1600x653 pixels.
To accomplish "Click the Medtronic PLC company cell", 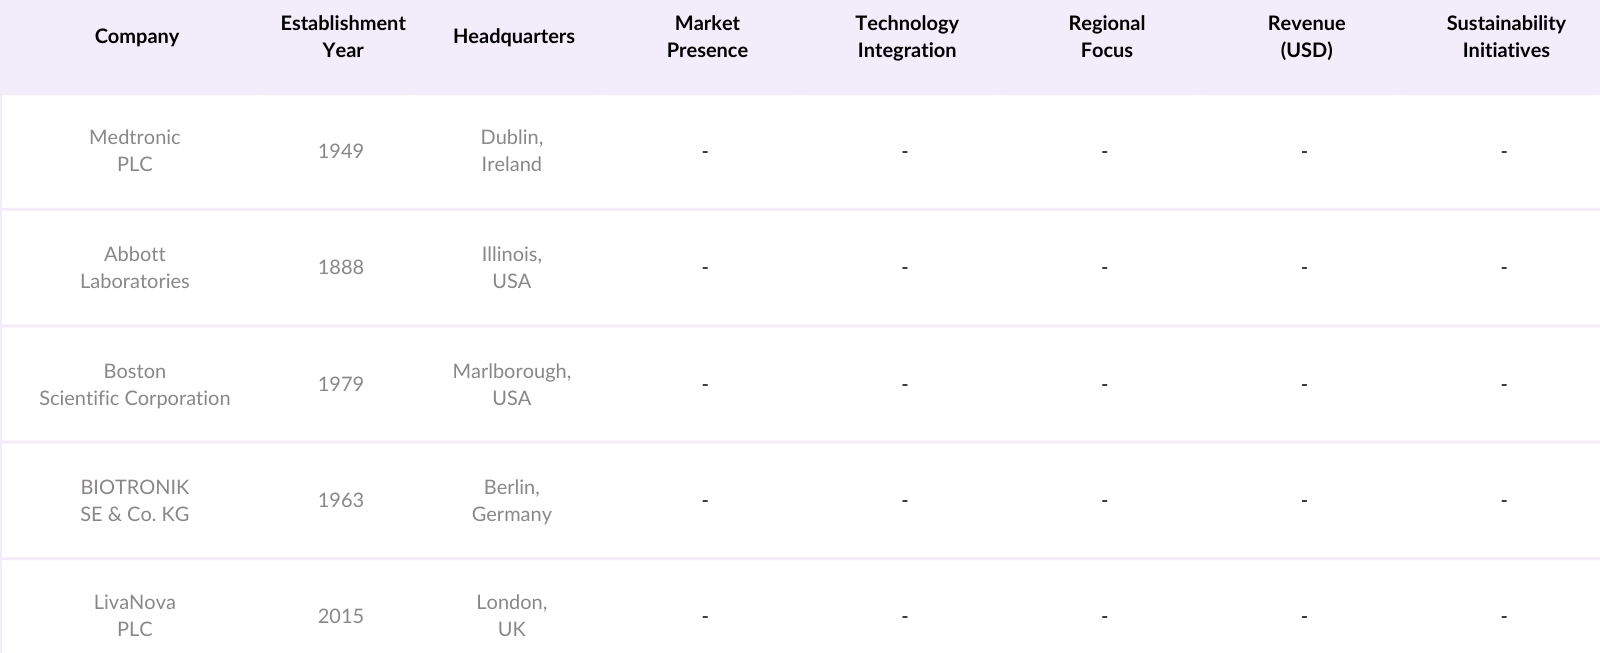I will pyautogui.click(x=135, y=150).
